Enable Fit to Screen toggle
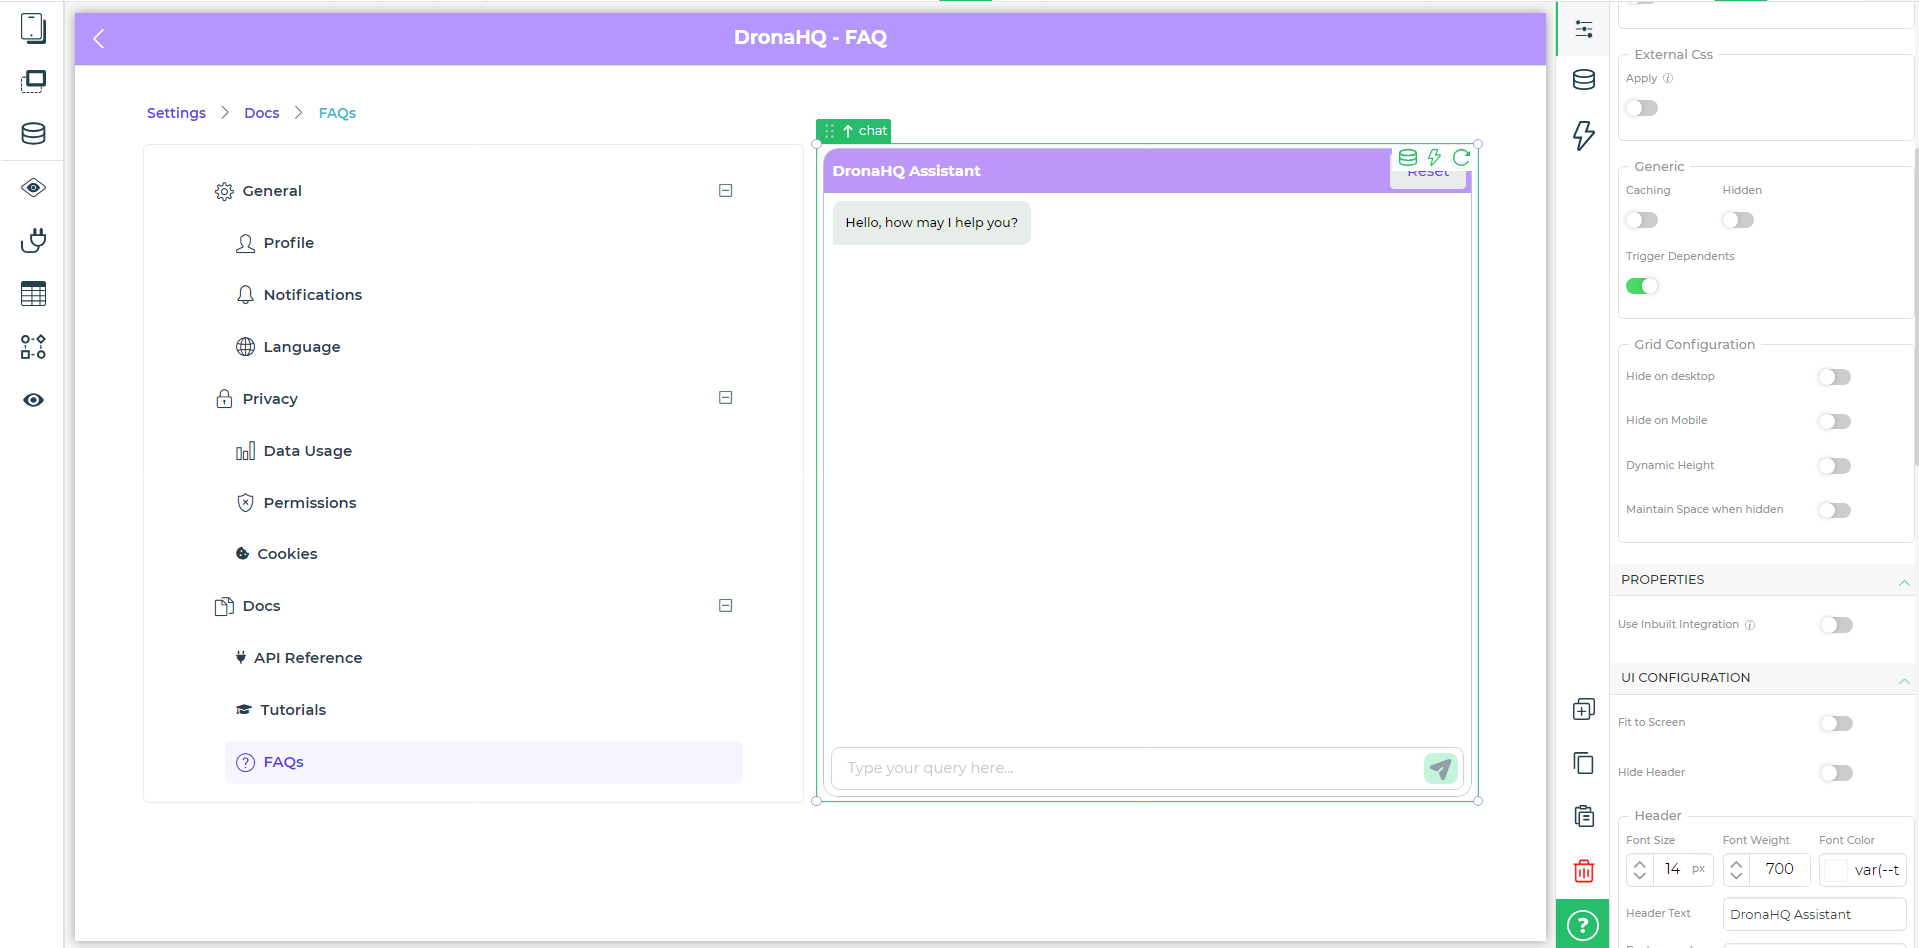Viewport: 1919px width, 948px height. pyautogui.click(x=1837, y=723)
